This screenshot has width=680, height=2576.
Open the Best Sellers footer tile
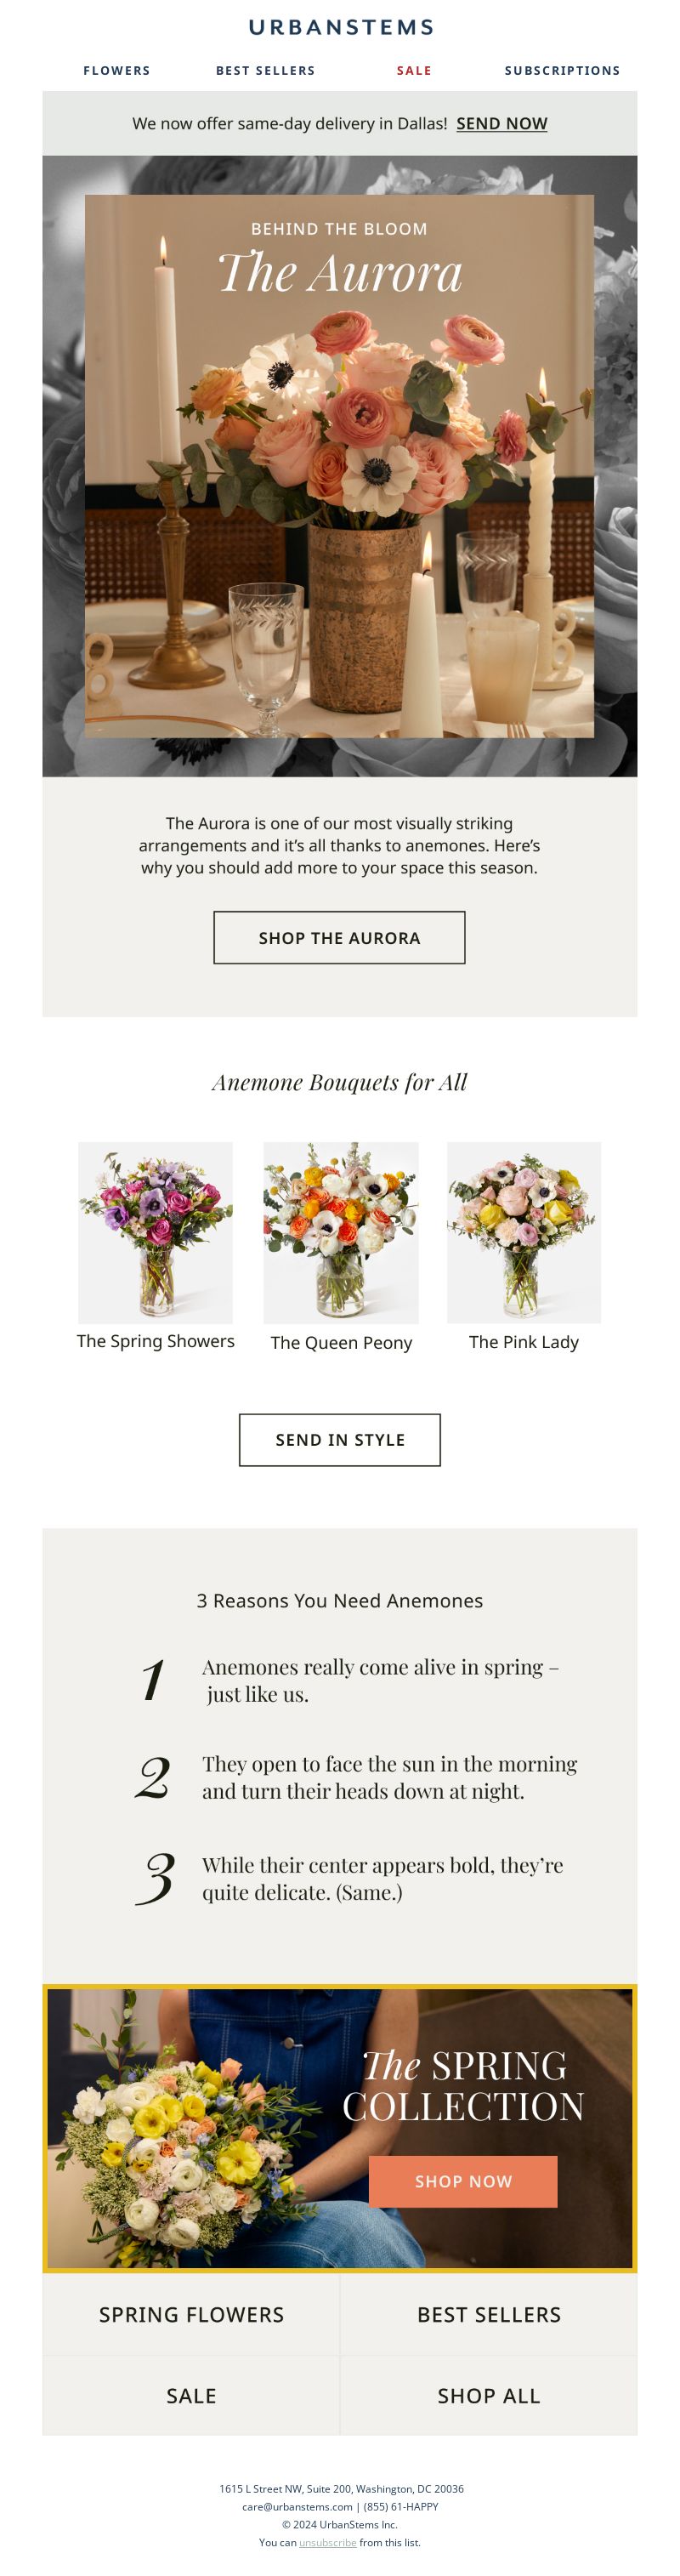(489, 2314)
